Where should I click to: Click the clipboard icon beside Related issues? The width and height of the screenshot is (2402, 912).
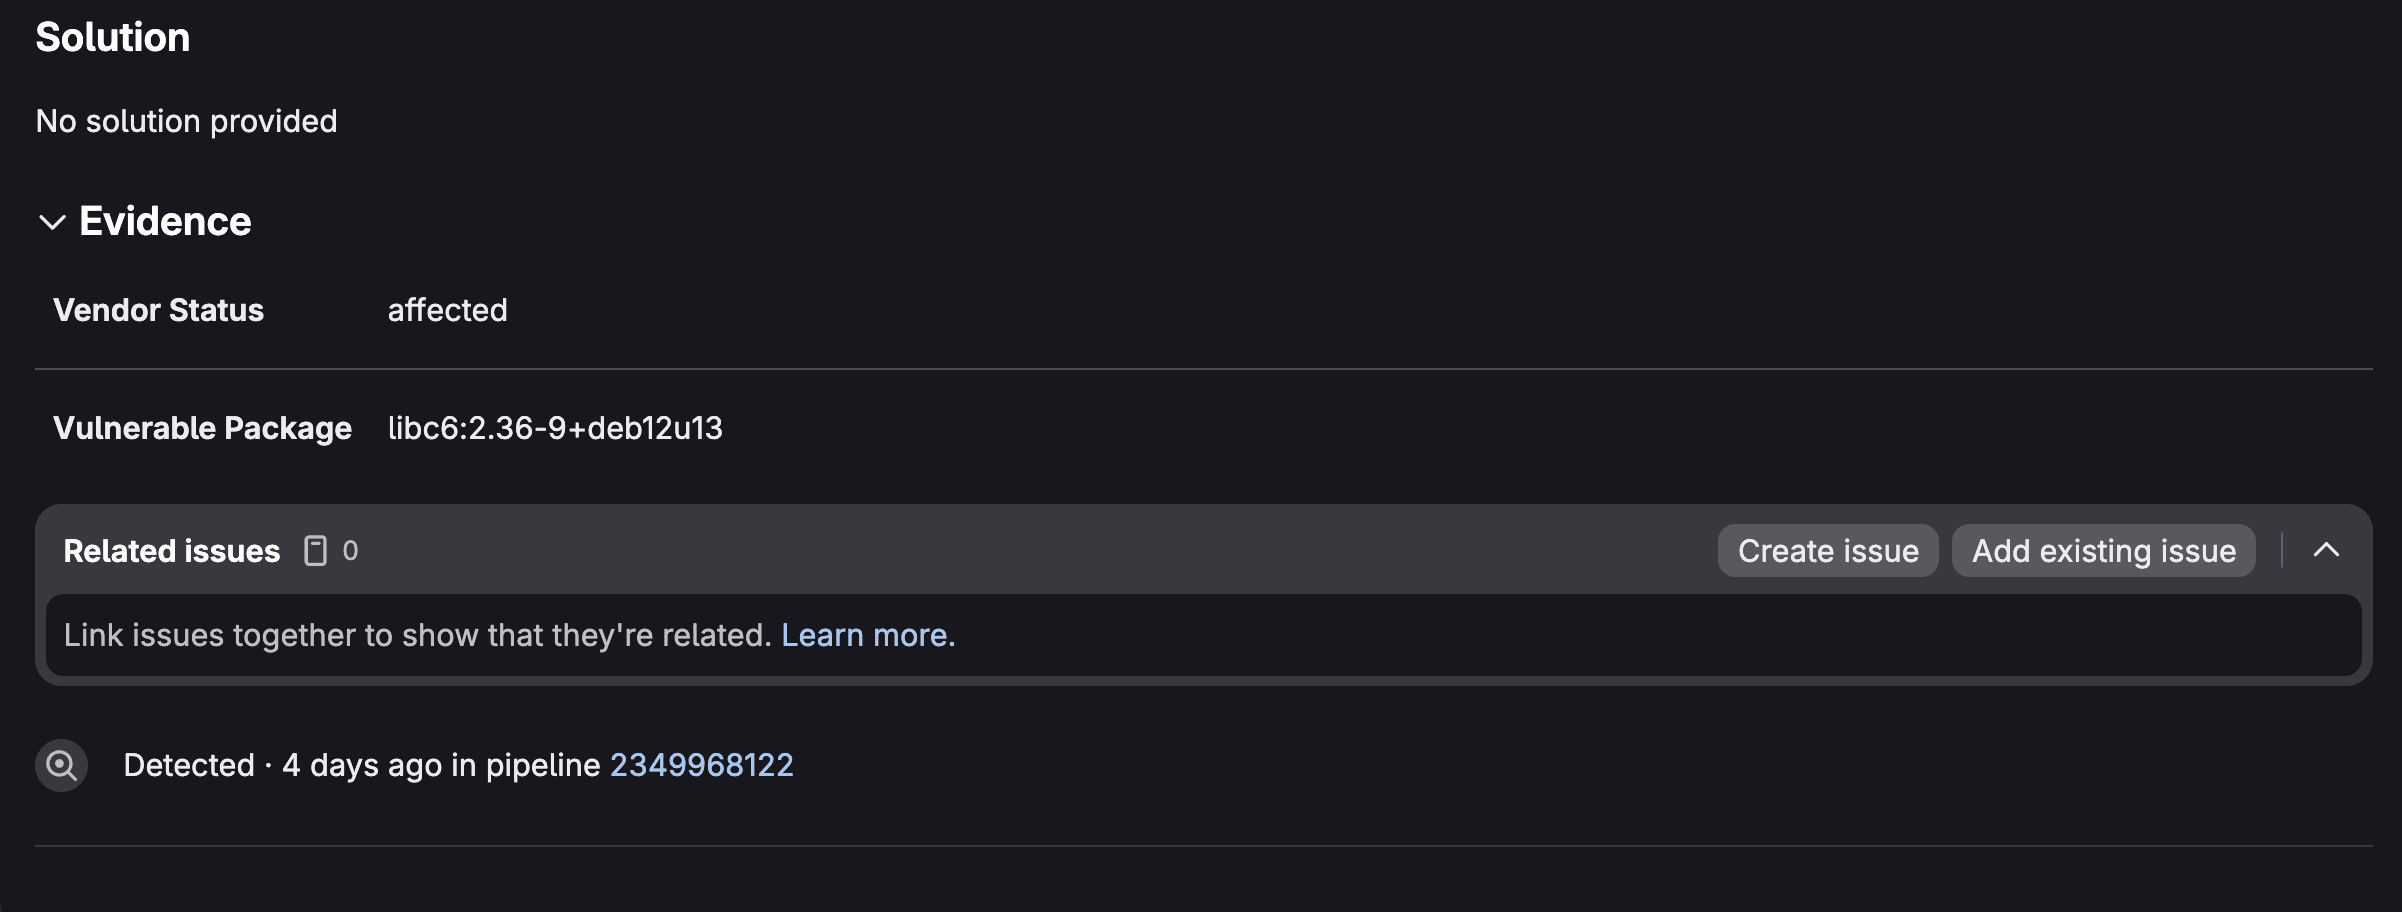[x=316, y=550]
